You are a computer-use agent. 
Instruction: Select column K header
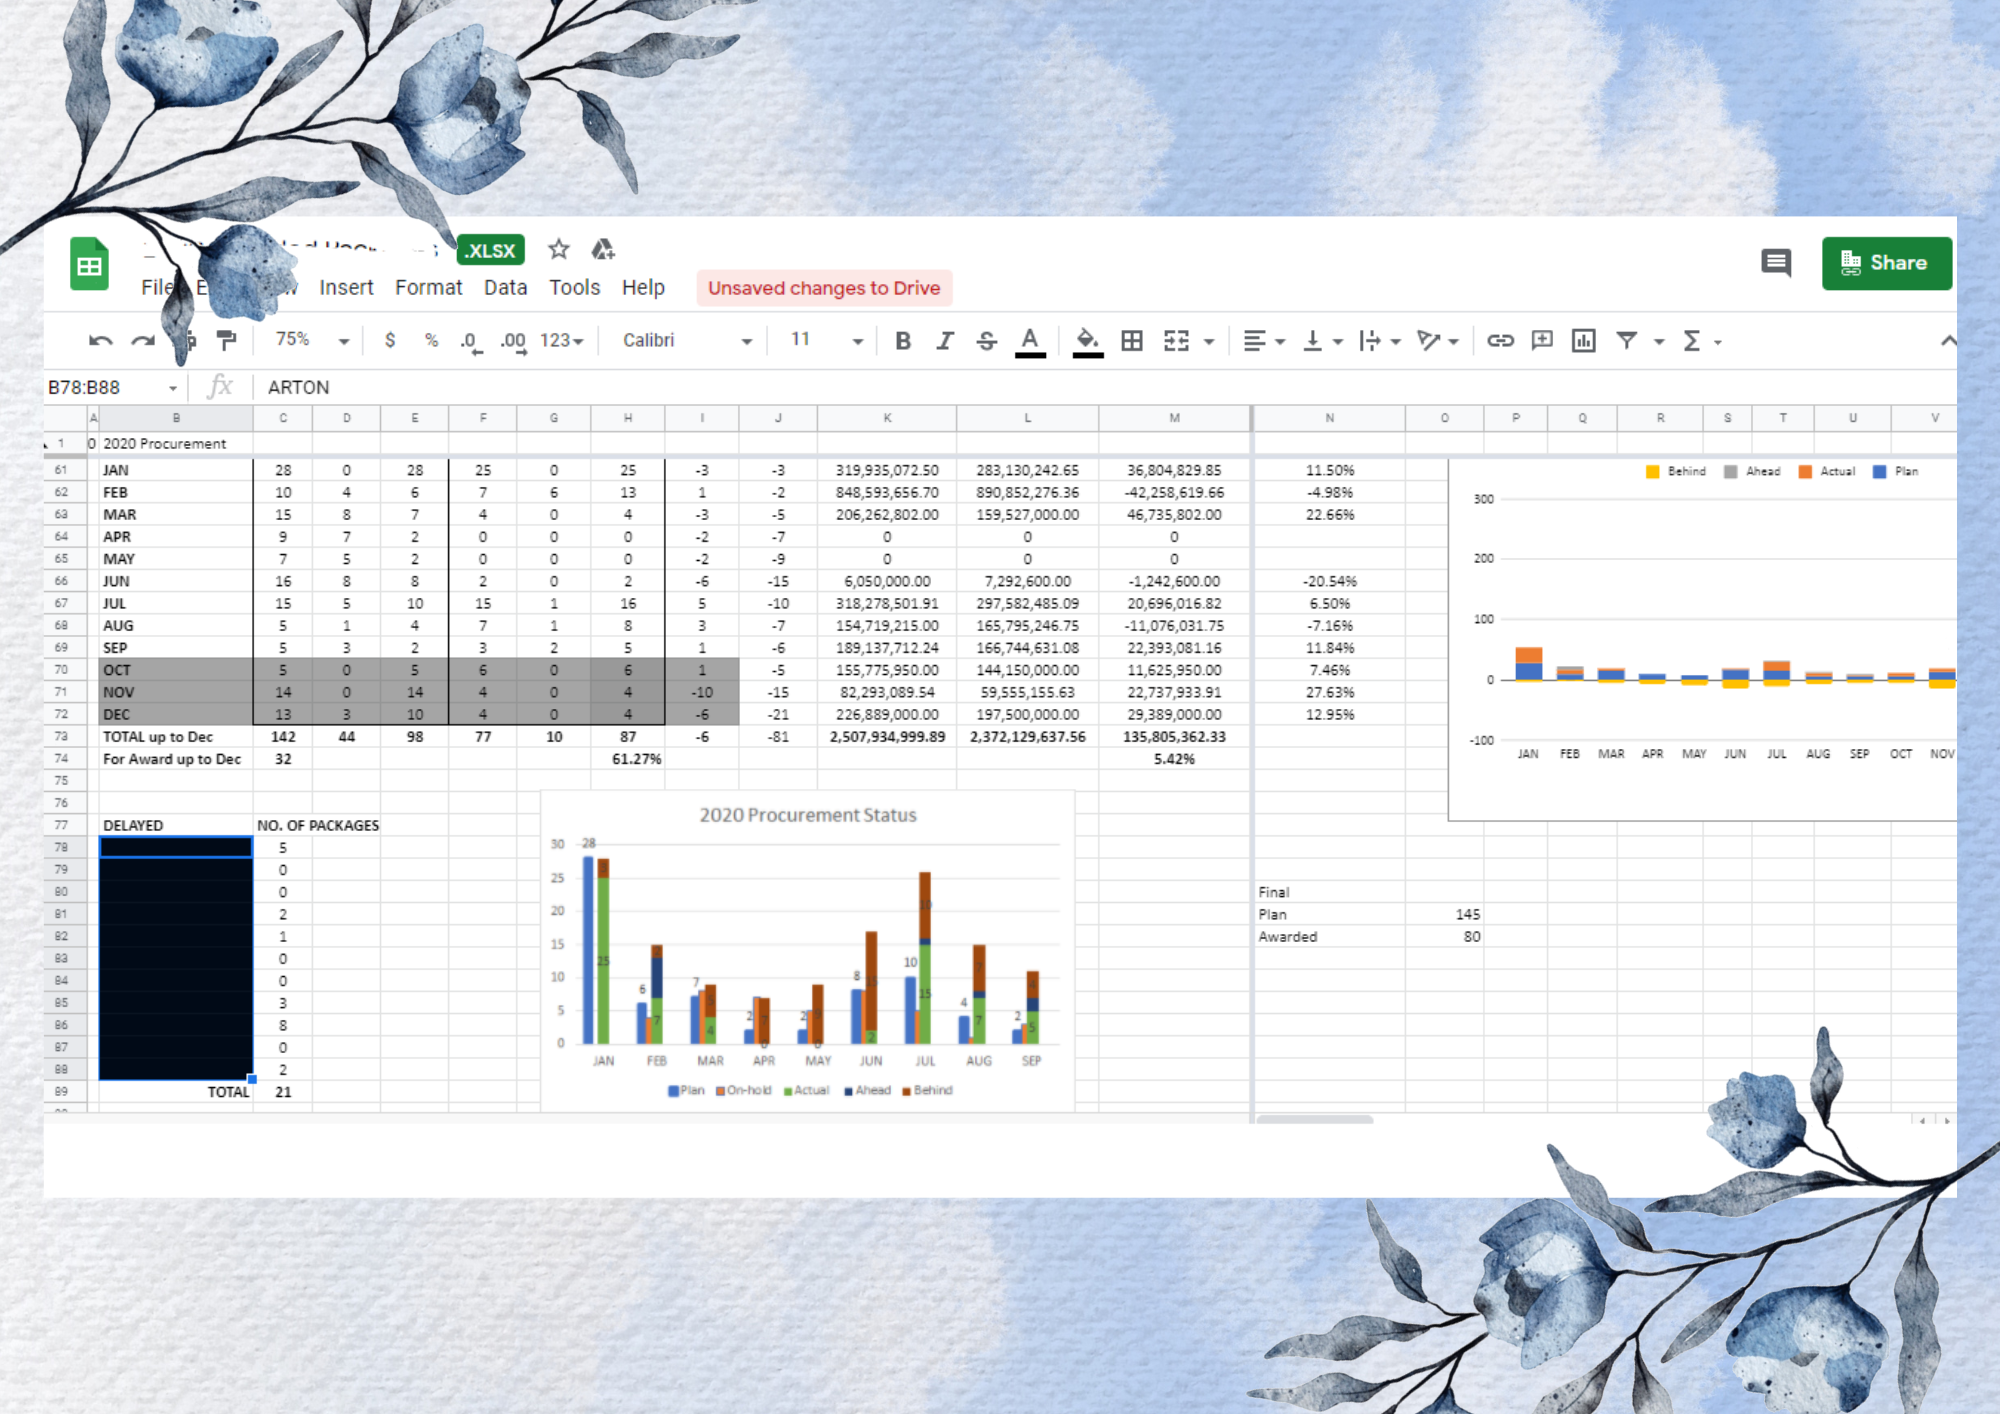tap(887, 418)
